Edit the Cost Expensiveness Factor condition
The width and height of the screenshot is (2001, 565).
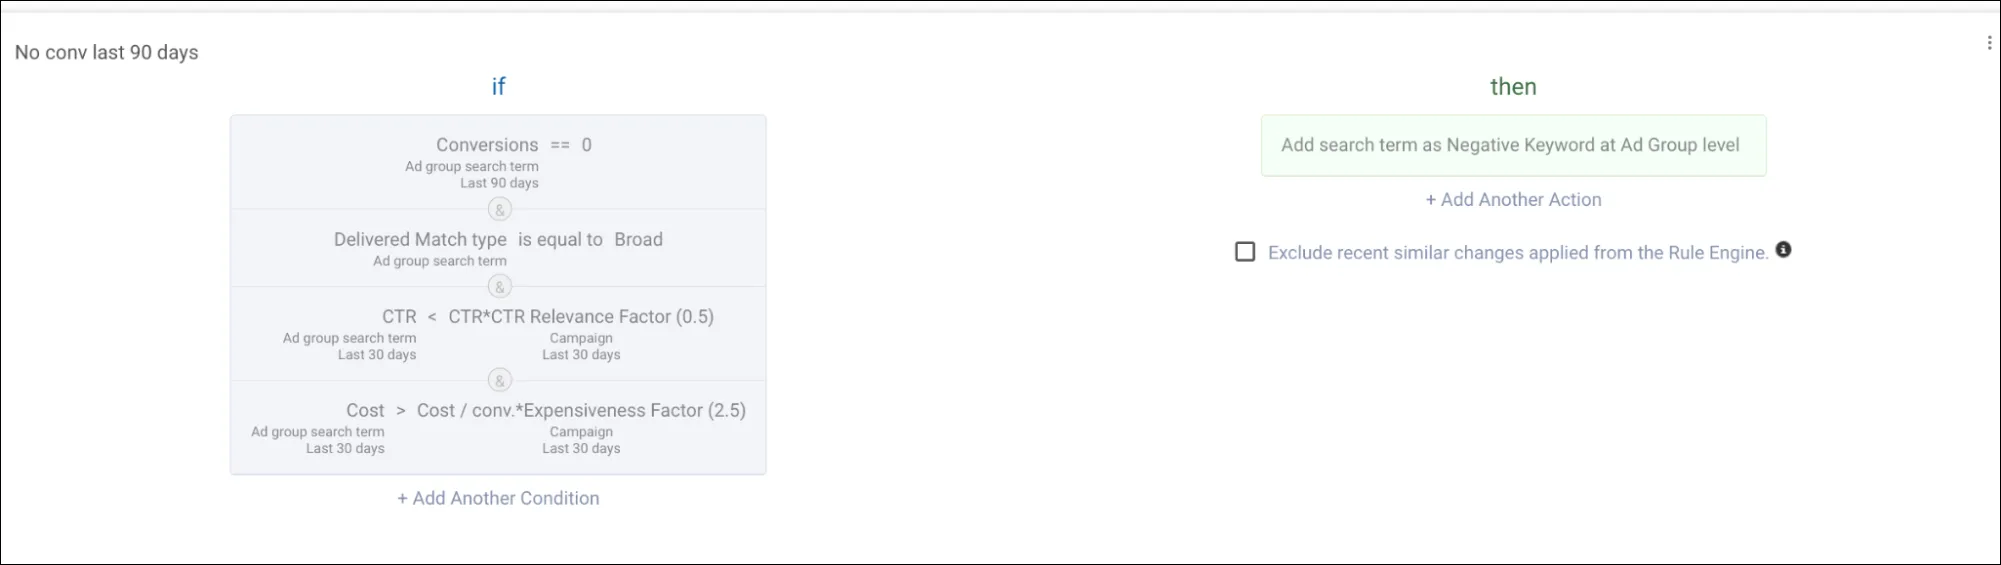(x=498, y=427)
